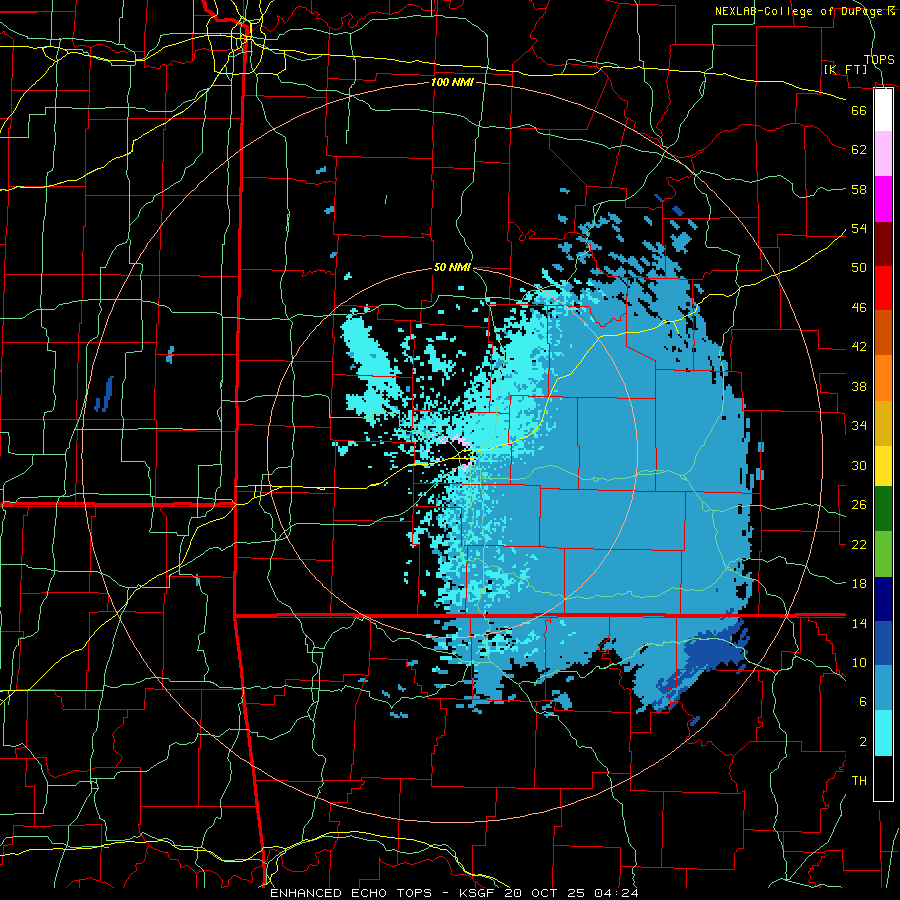The image size is (900, 900).
Task: Pick the light steel-blue legend swatch
Action: point(883,688)
